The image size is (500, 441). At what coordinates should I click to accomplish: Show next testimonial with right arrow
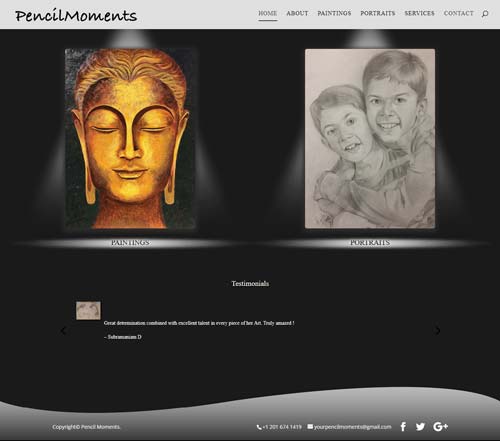tap(438, 331)
